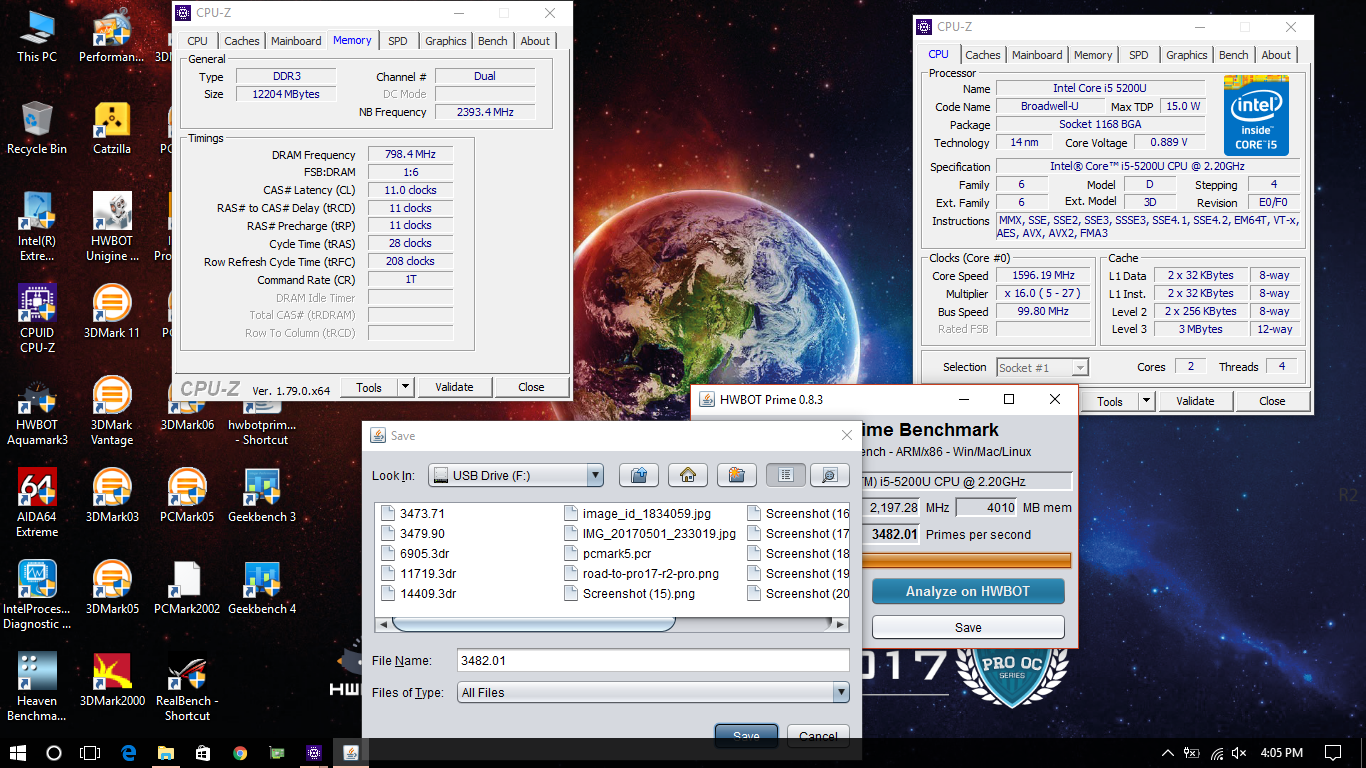Select the HWBOT Aquamark3 desktop icon
1366x768 pixels.
(37, 411)
